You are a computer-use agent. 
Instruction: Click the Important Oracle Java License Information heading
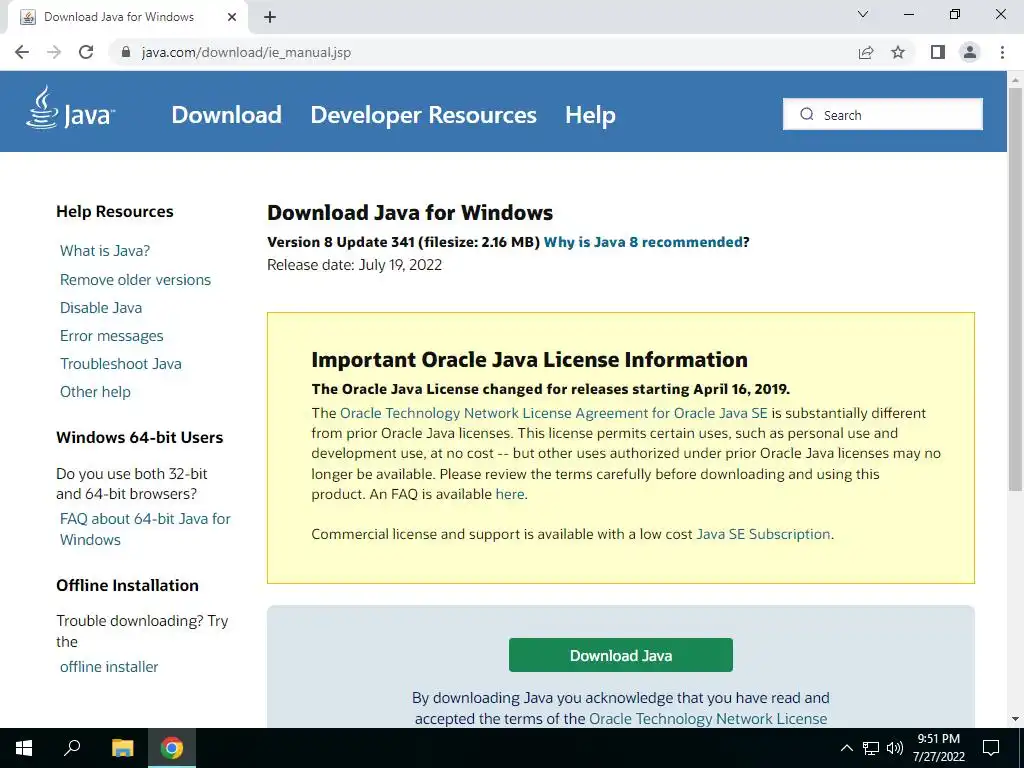530,360
